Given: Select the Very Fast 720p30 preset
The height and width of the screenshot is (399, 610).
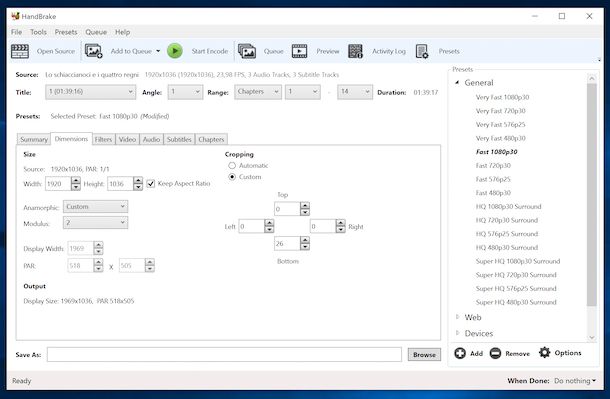Looking at the screenshot, I should pos(500,111).
